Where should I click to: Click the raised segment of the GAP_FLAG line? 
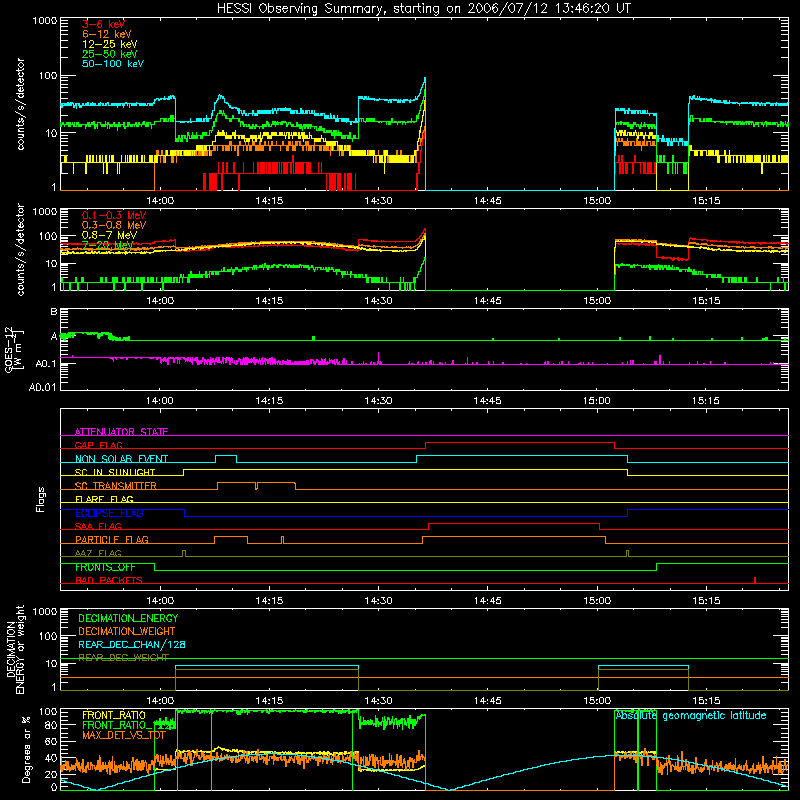click(520, 442)
